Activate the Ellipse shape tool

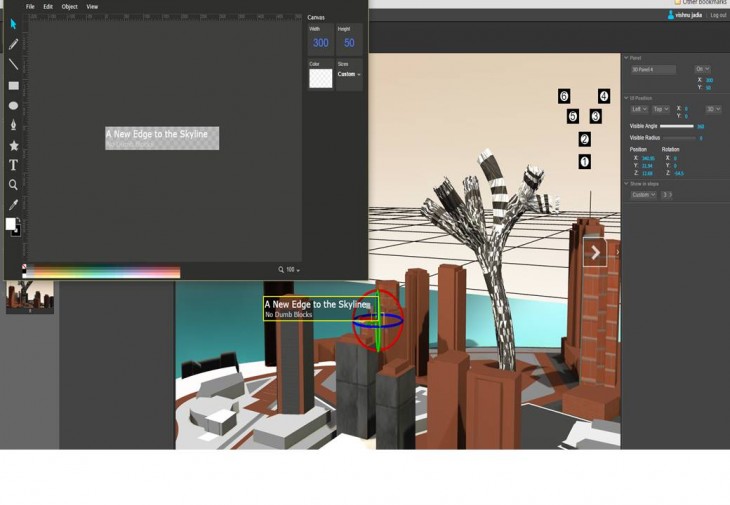(x=13, y=105)
